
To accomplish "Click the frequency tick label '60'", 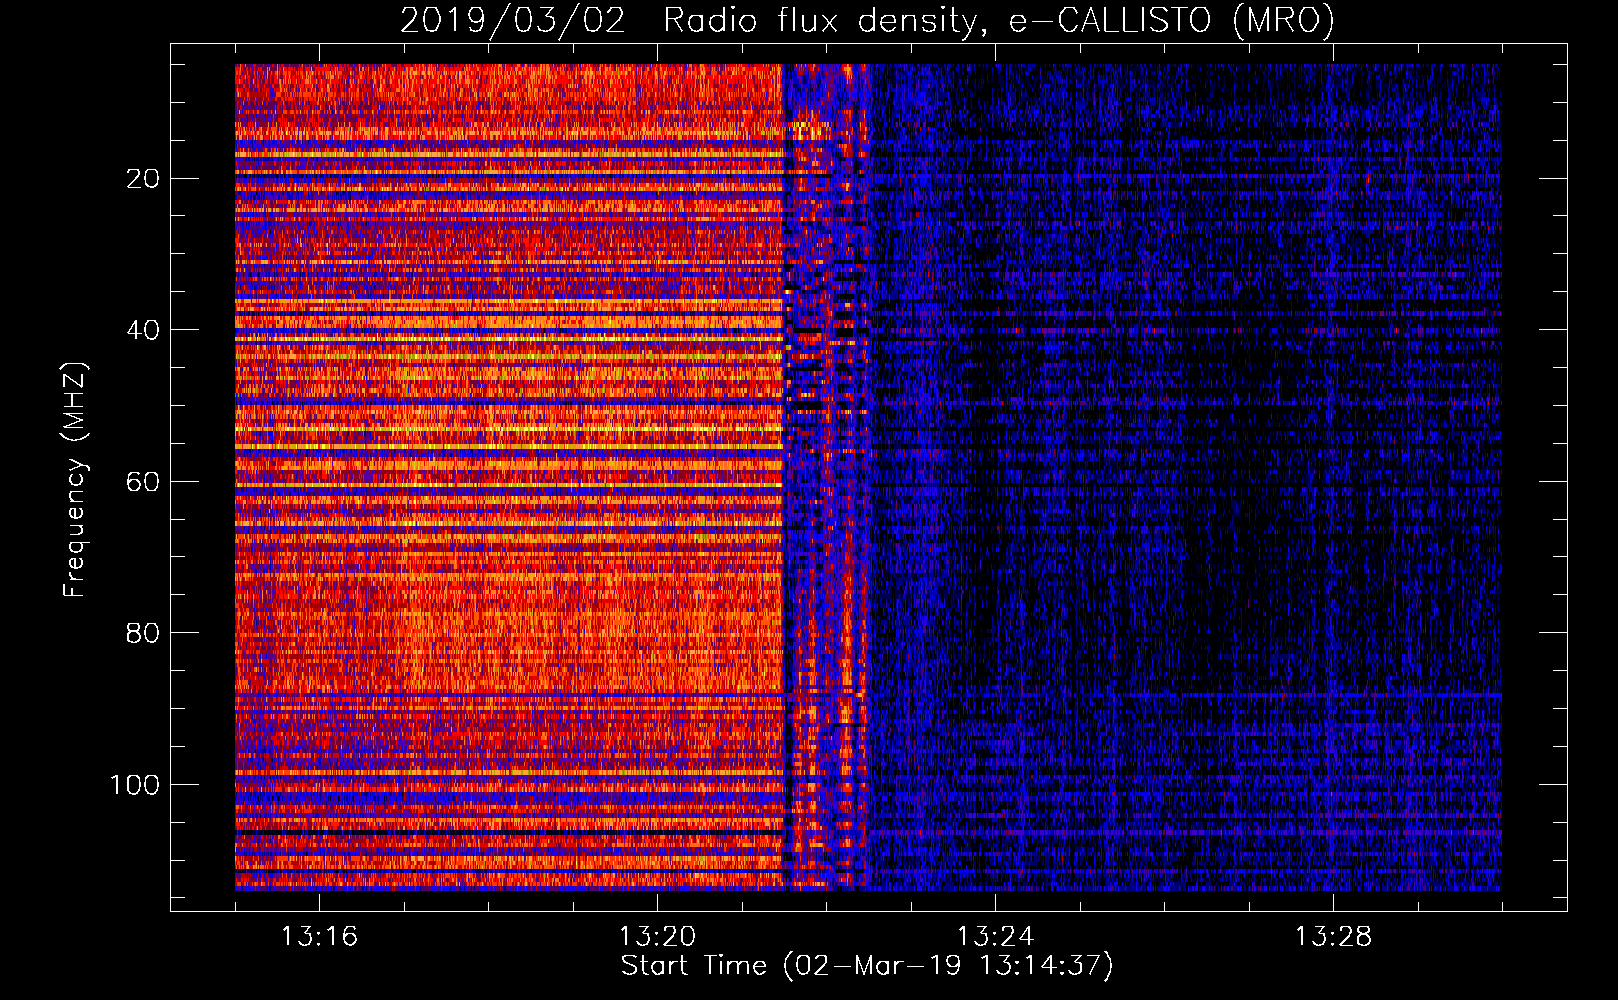I will pos(144,482).
